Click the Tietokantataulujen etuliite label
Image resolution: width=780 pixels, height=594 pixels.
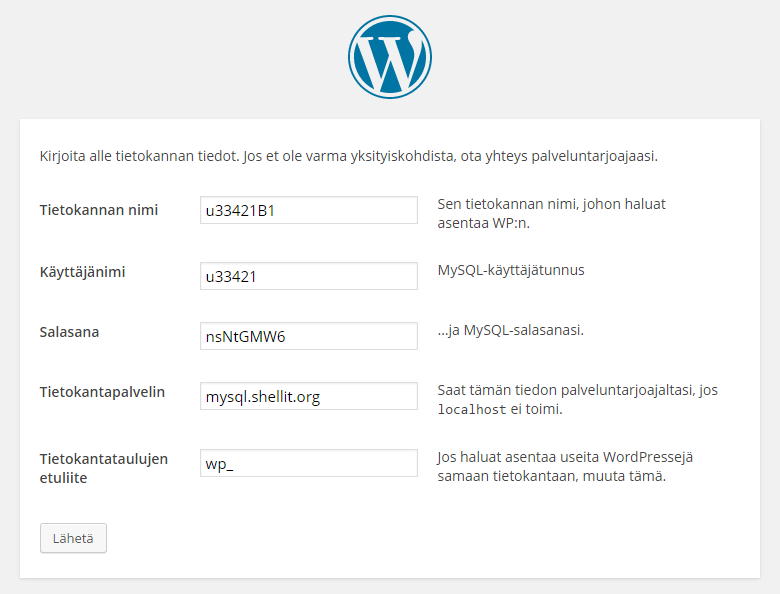103,468
